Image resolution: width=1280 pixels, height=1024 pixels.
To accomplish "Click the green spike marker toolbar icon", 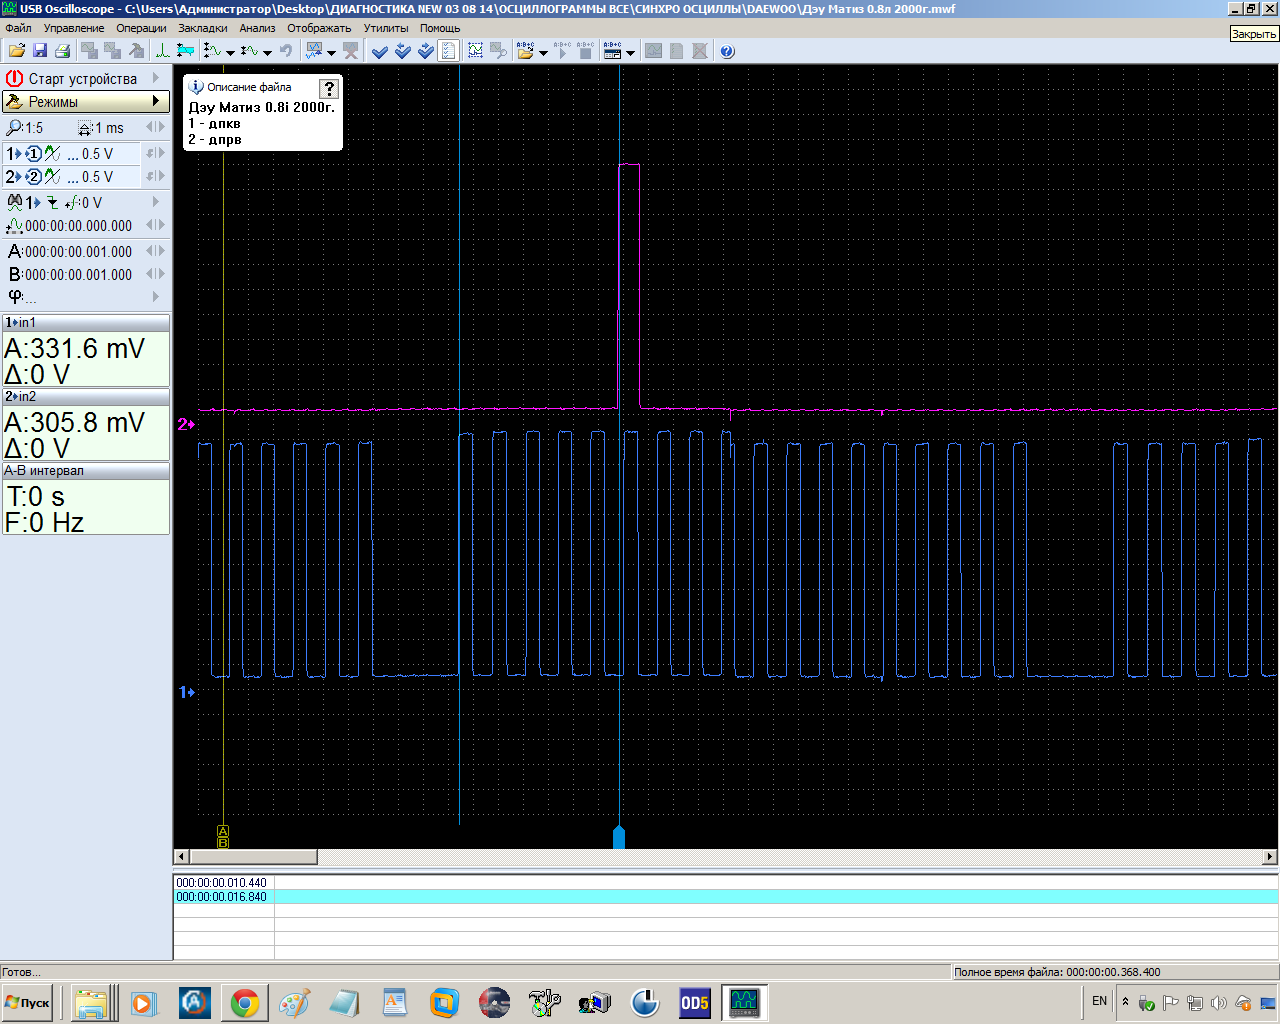I will pyautogui.click(x=163, y=50).
